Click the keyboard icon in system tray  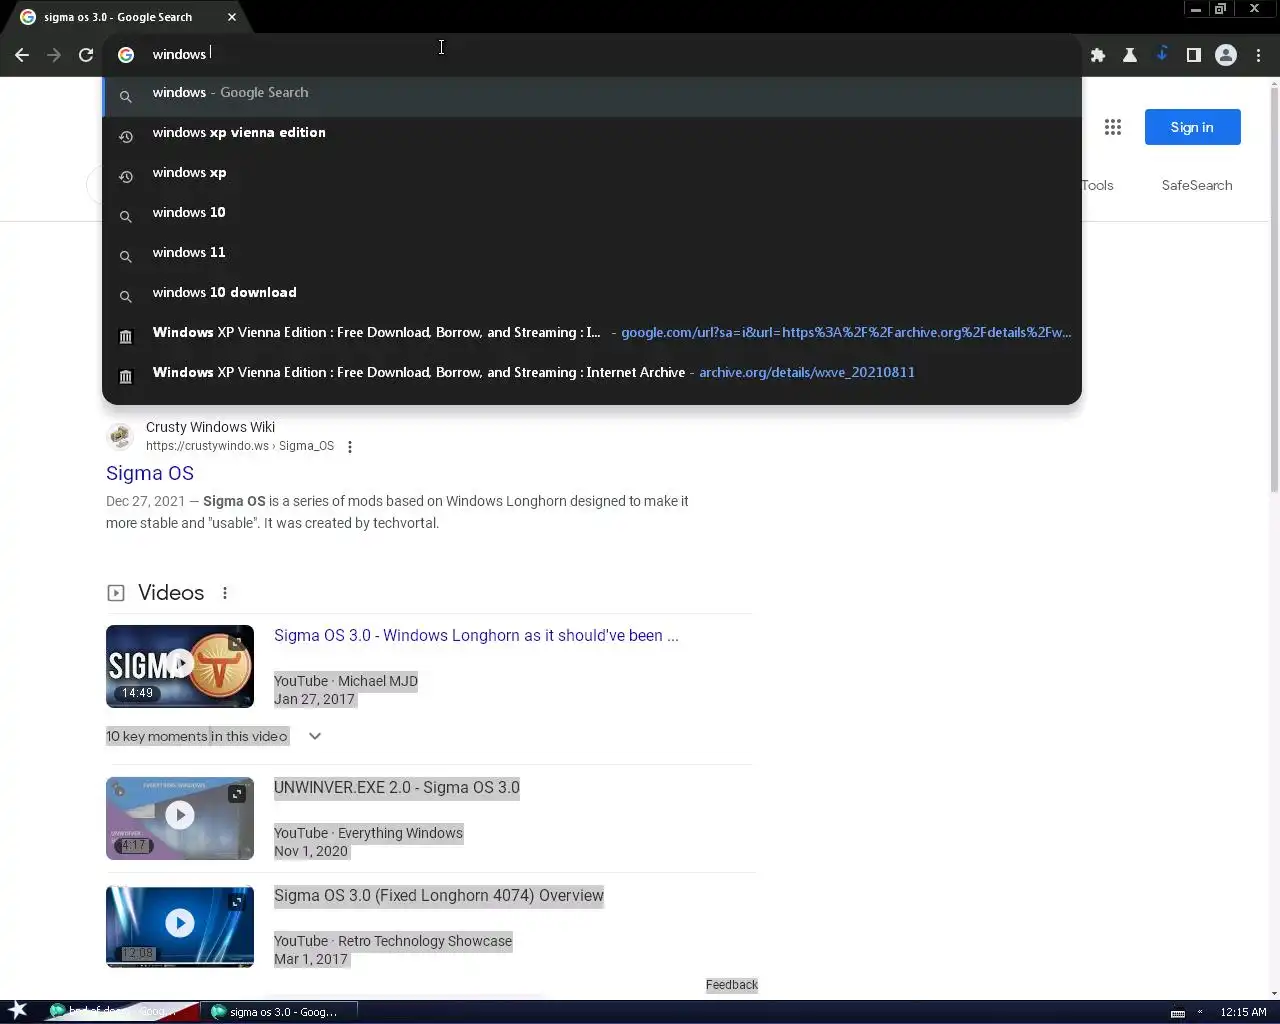[1178, 1013]
